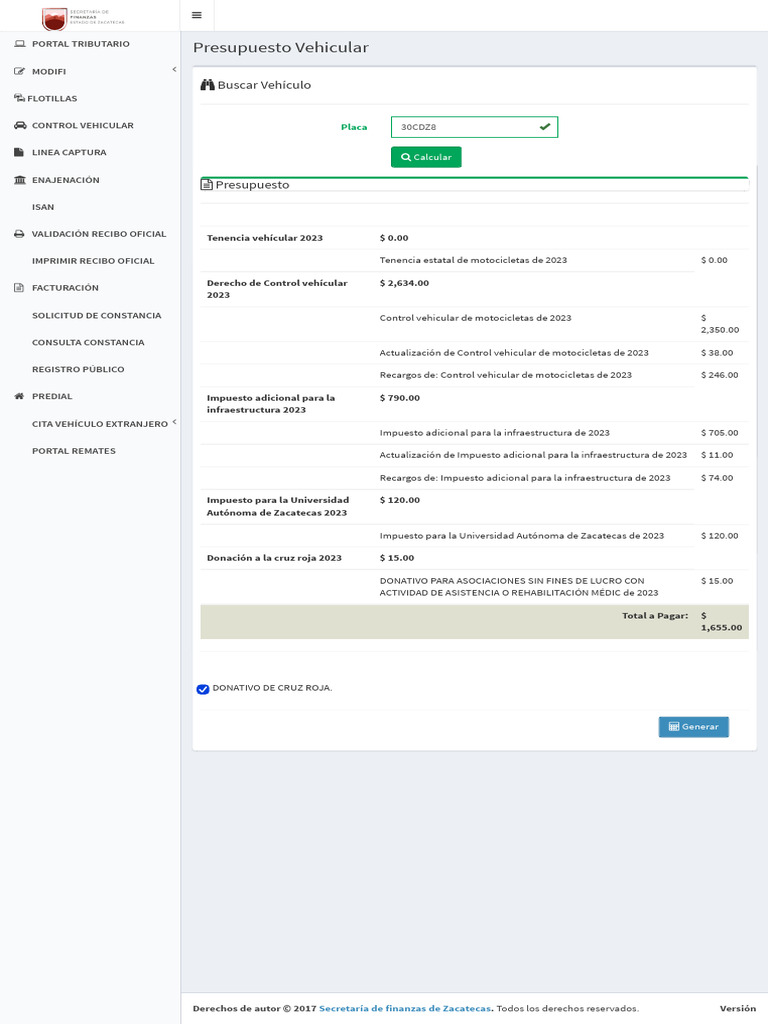This screenshot has width=768, height=1024.
Task: Click Impuesto para la Universidad Autónoma label
Action: tap(278, 506)
